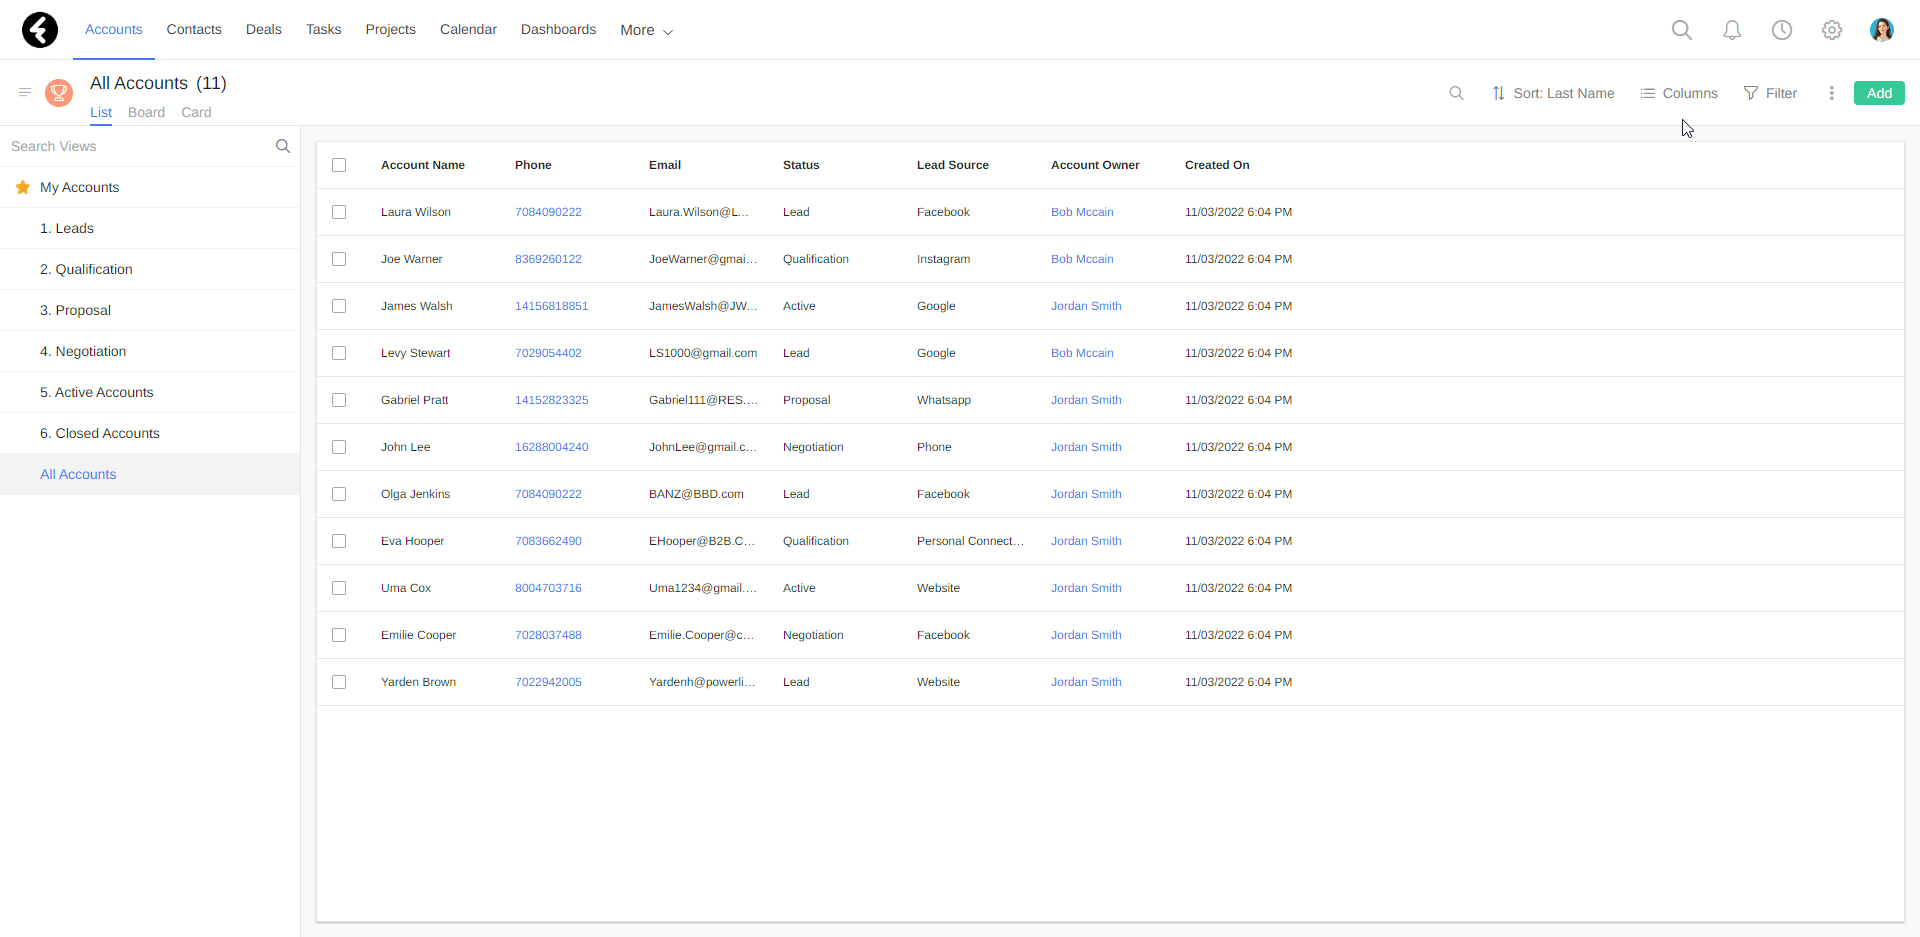Click the app logo in the top-left corner
This screenshot has height=937, width=1920.
[40, 30]
